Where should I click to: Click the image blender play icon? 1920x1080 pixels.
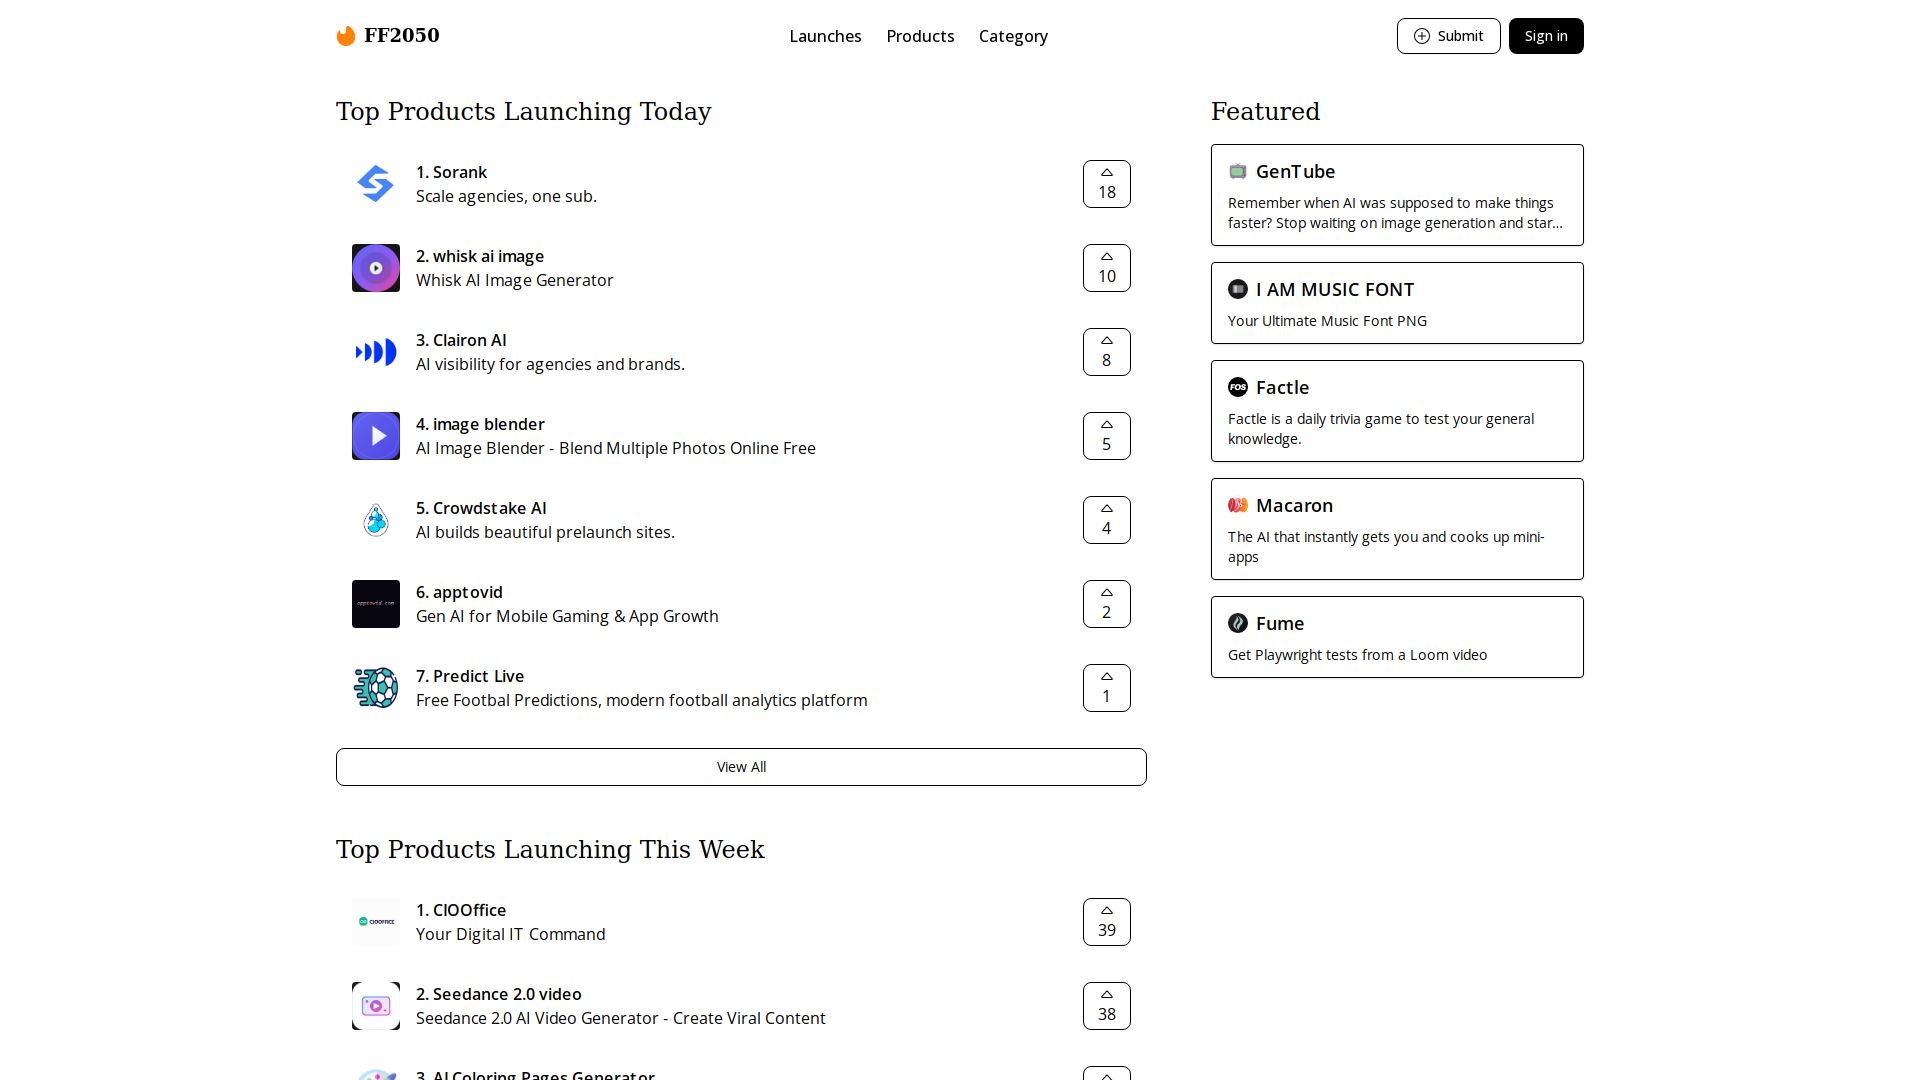pyautogui.click(x=376, y=436)
